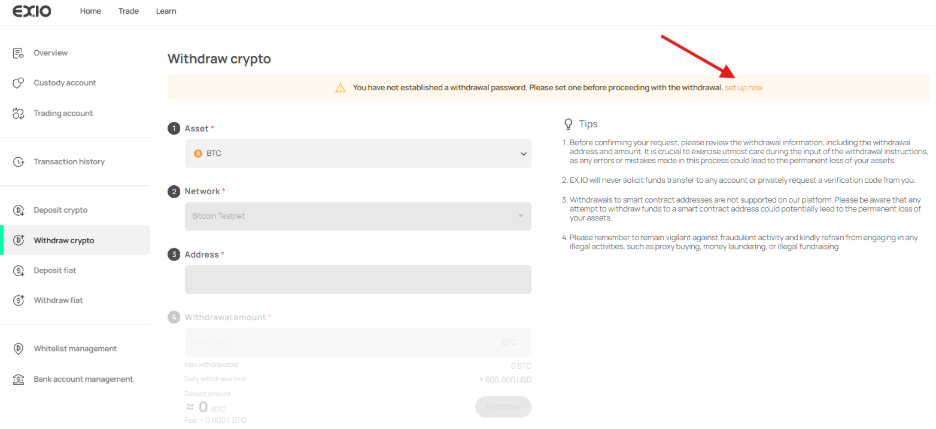Click the Custody account icon
This screenshot has width=936, height=429.
click(18, 83)
